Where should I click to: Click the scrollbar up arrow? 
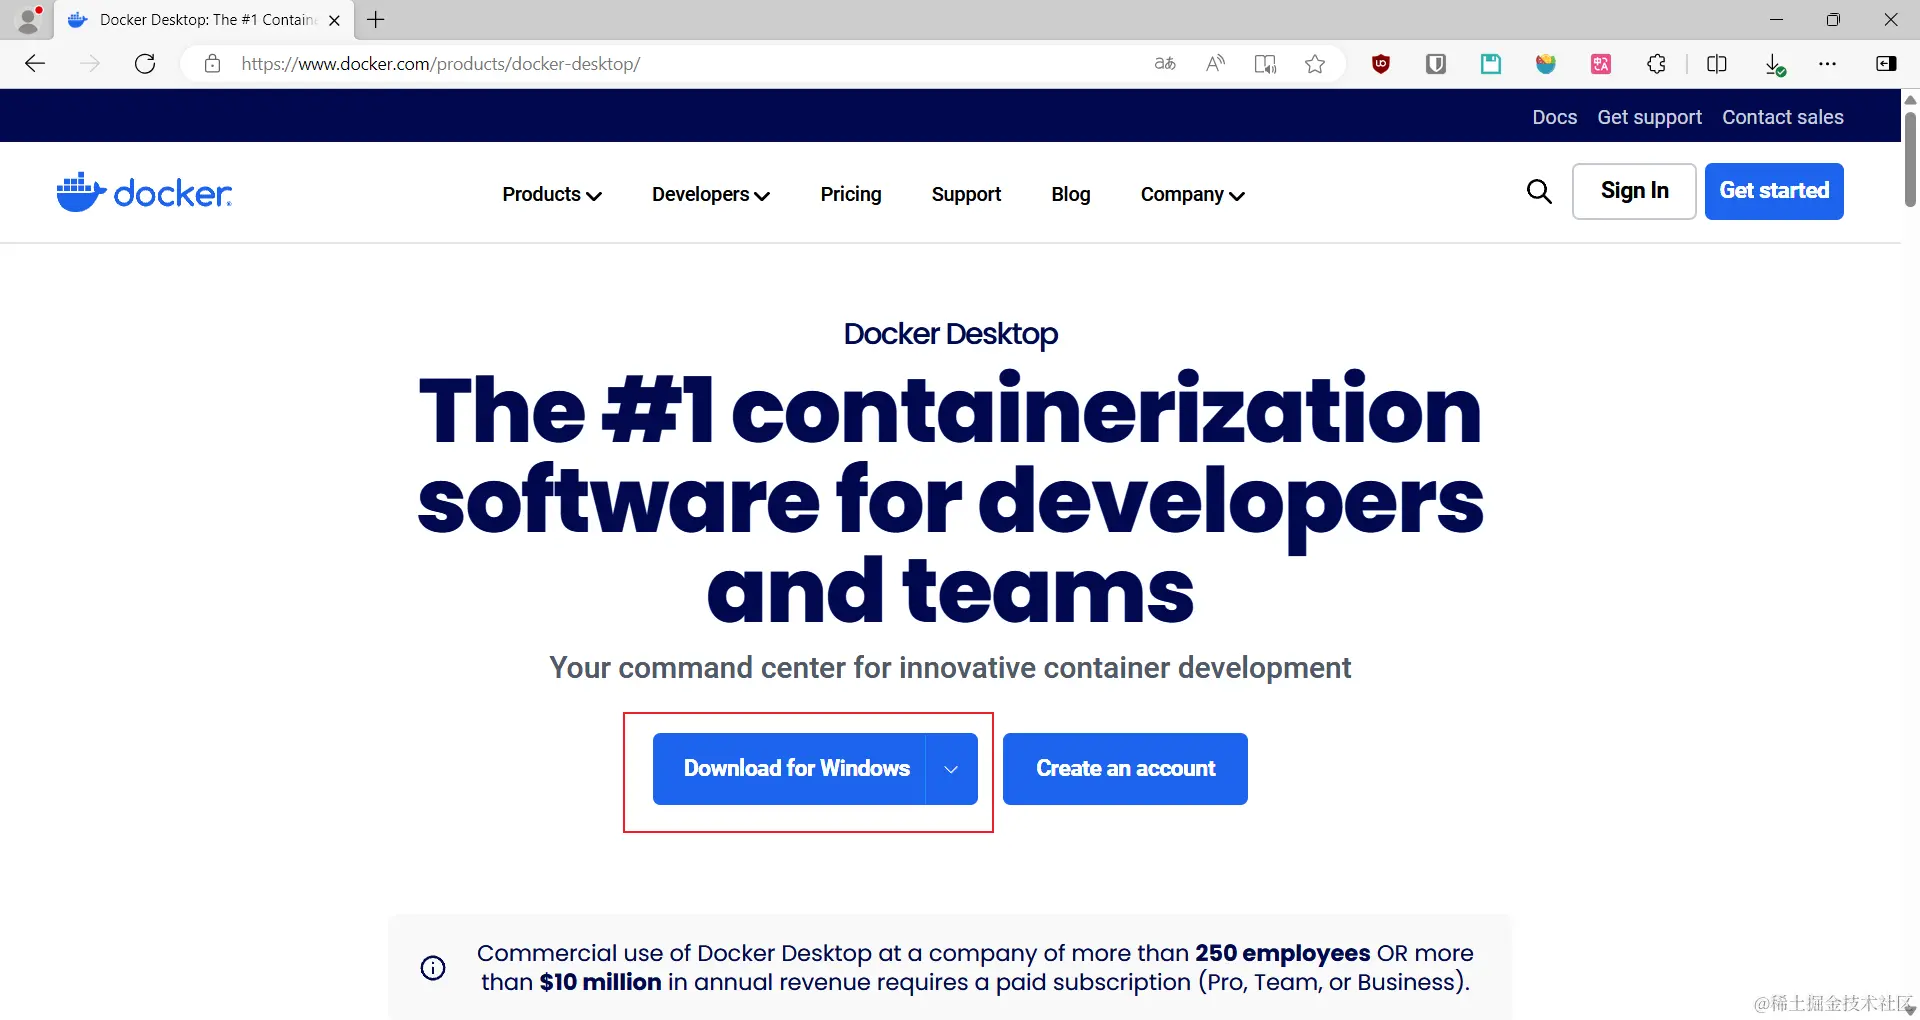click(1910, 99)
